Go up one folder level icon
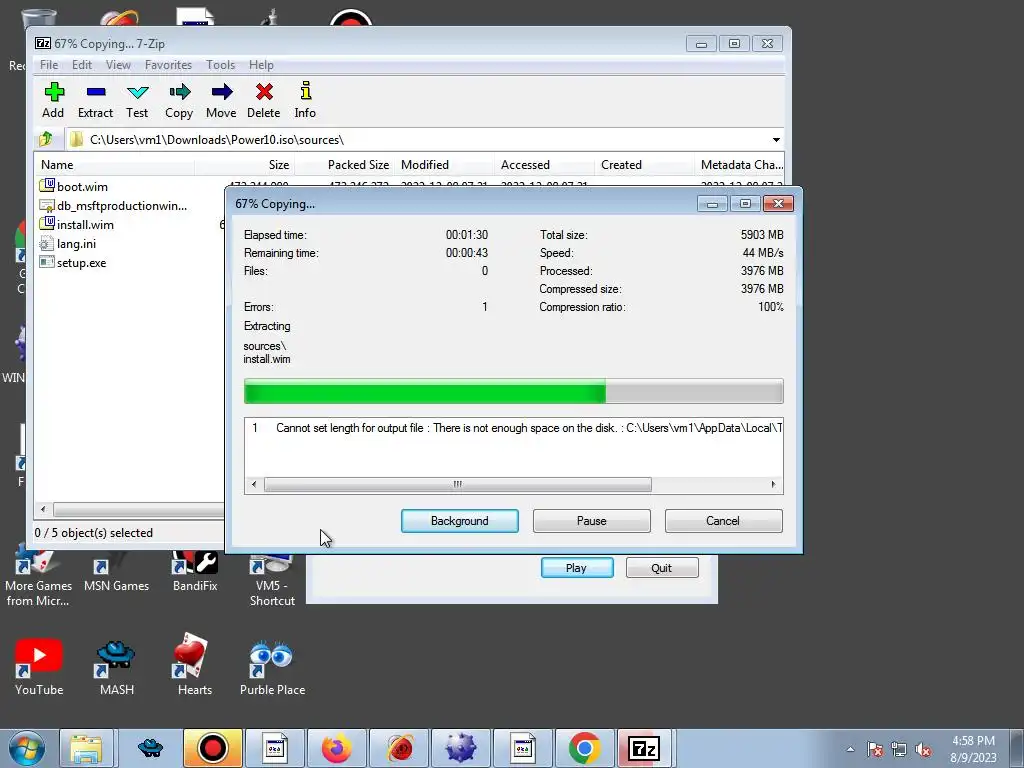 [x=46, y=139]
